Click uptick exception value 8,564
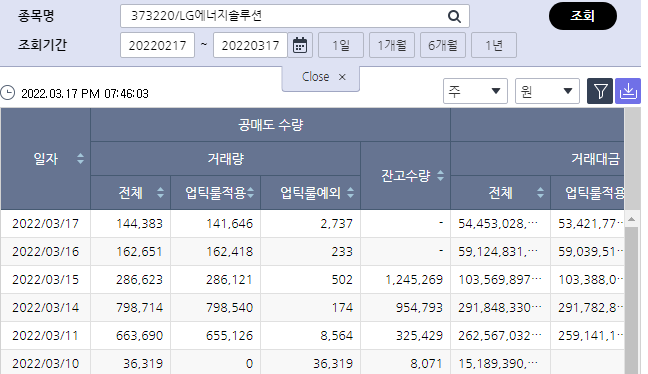Viewport: 648px width, 374px height. 336,336
